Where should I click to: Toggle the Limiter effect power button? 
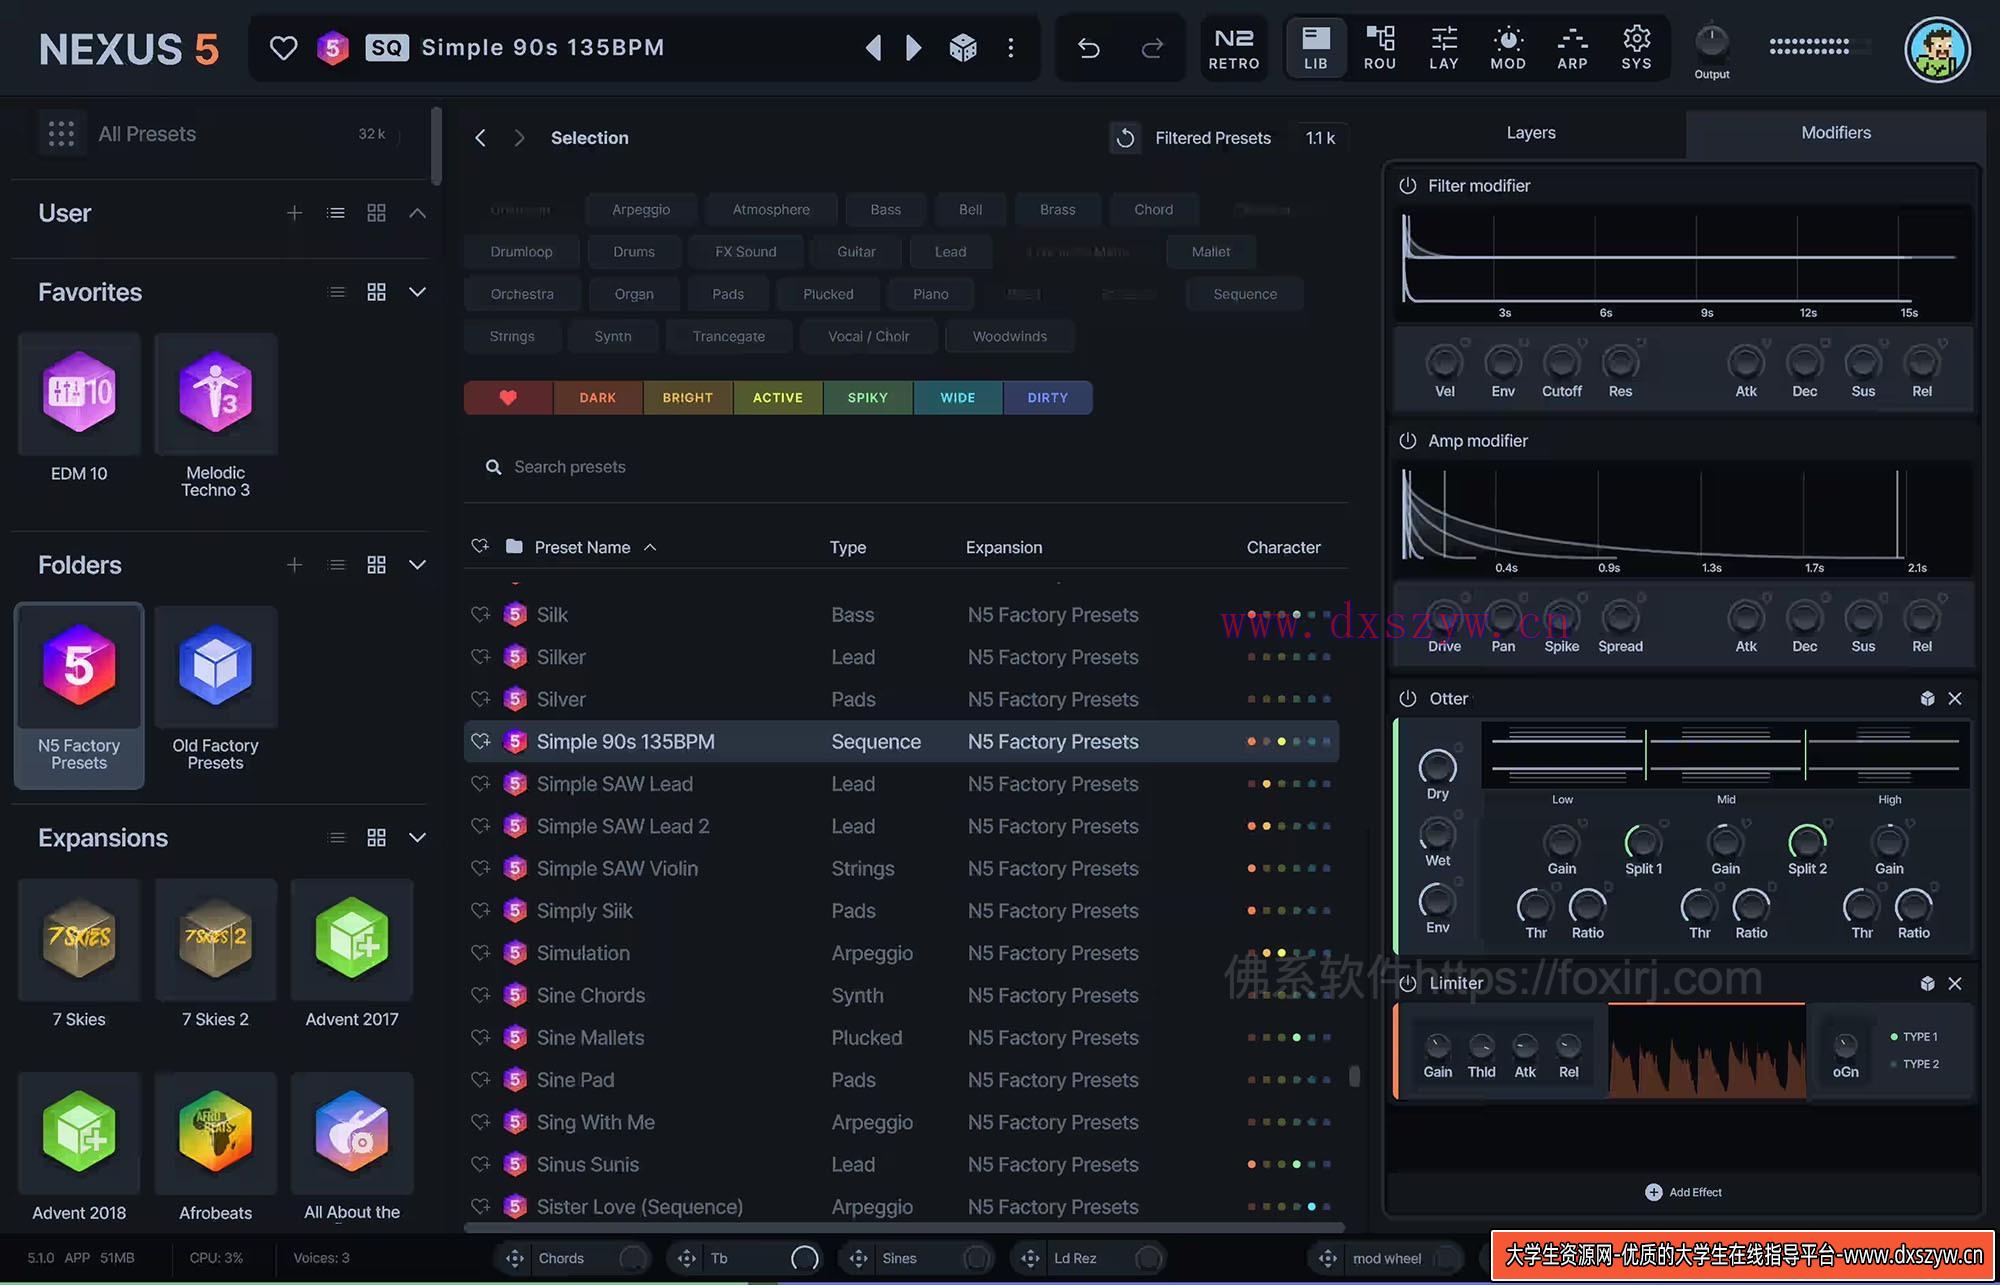pos(1408,984)
